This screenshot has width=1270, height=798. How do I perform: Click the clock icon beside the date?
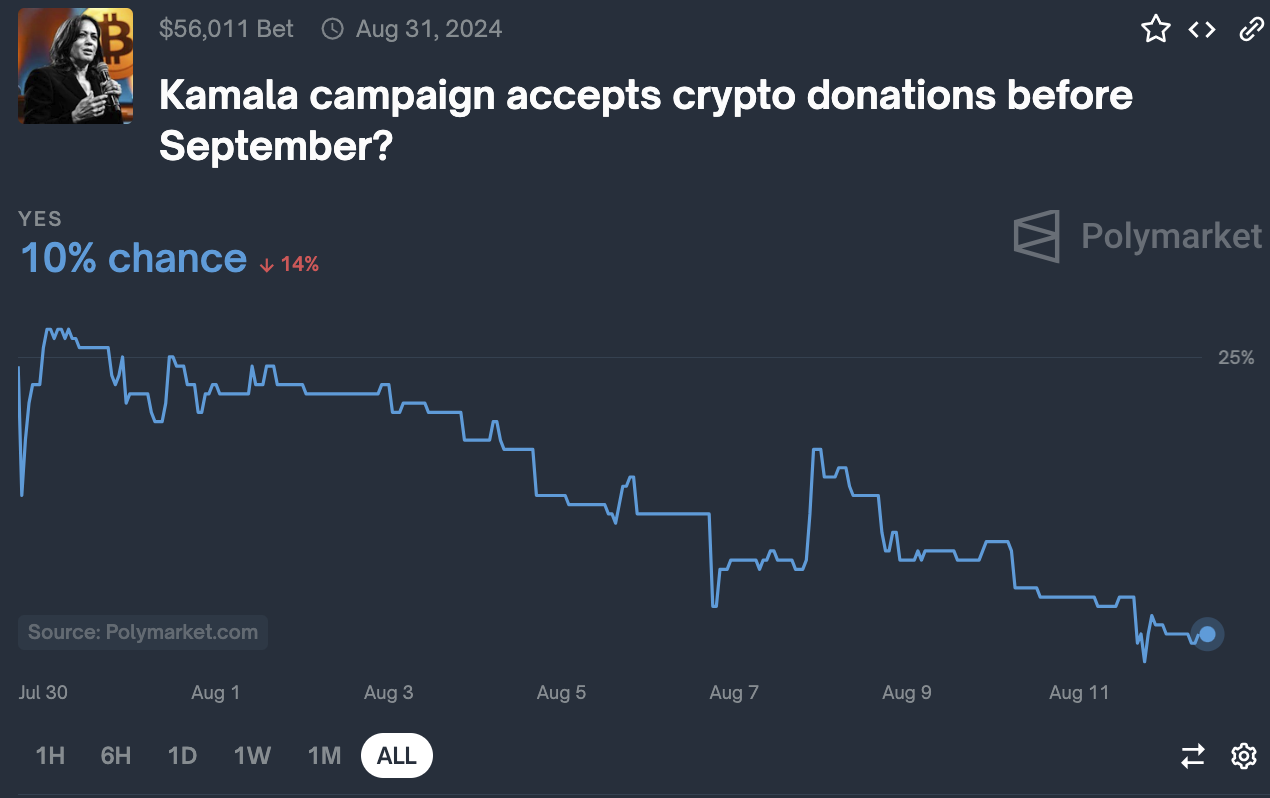click(x=332, y=29)
